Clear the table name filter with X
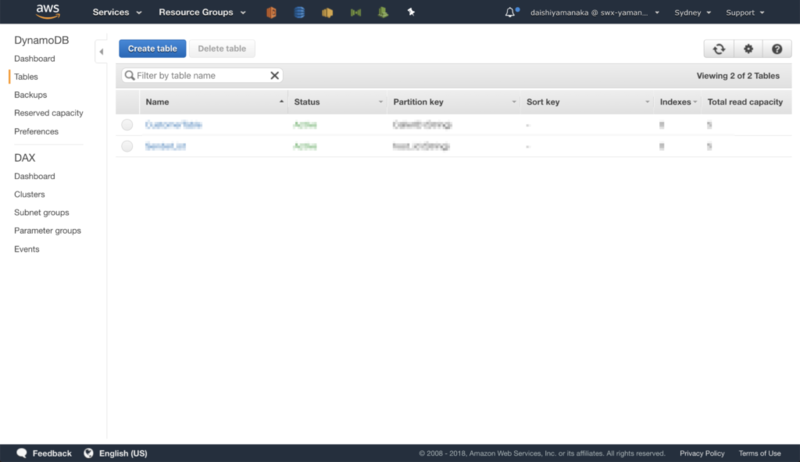This screenshot has height=462, width=800. click(x=274, y=75)
